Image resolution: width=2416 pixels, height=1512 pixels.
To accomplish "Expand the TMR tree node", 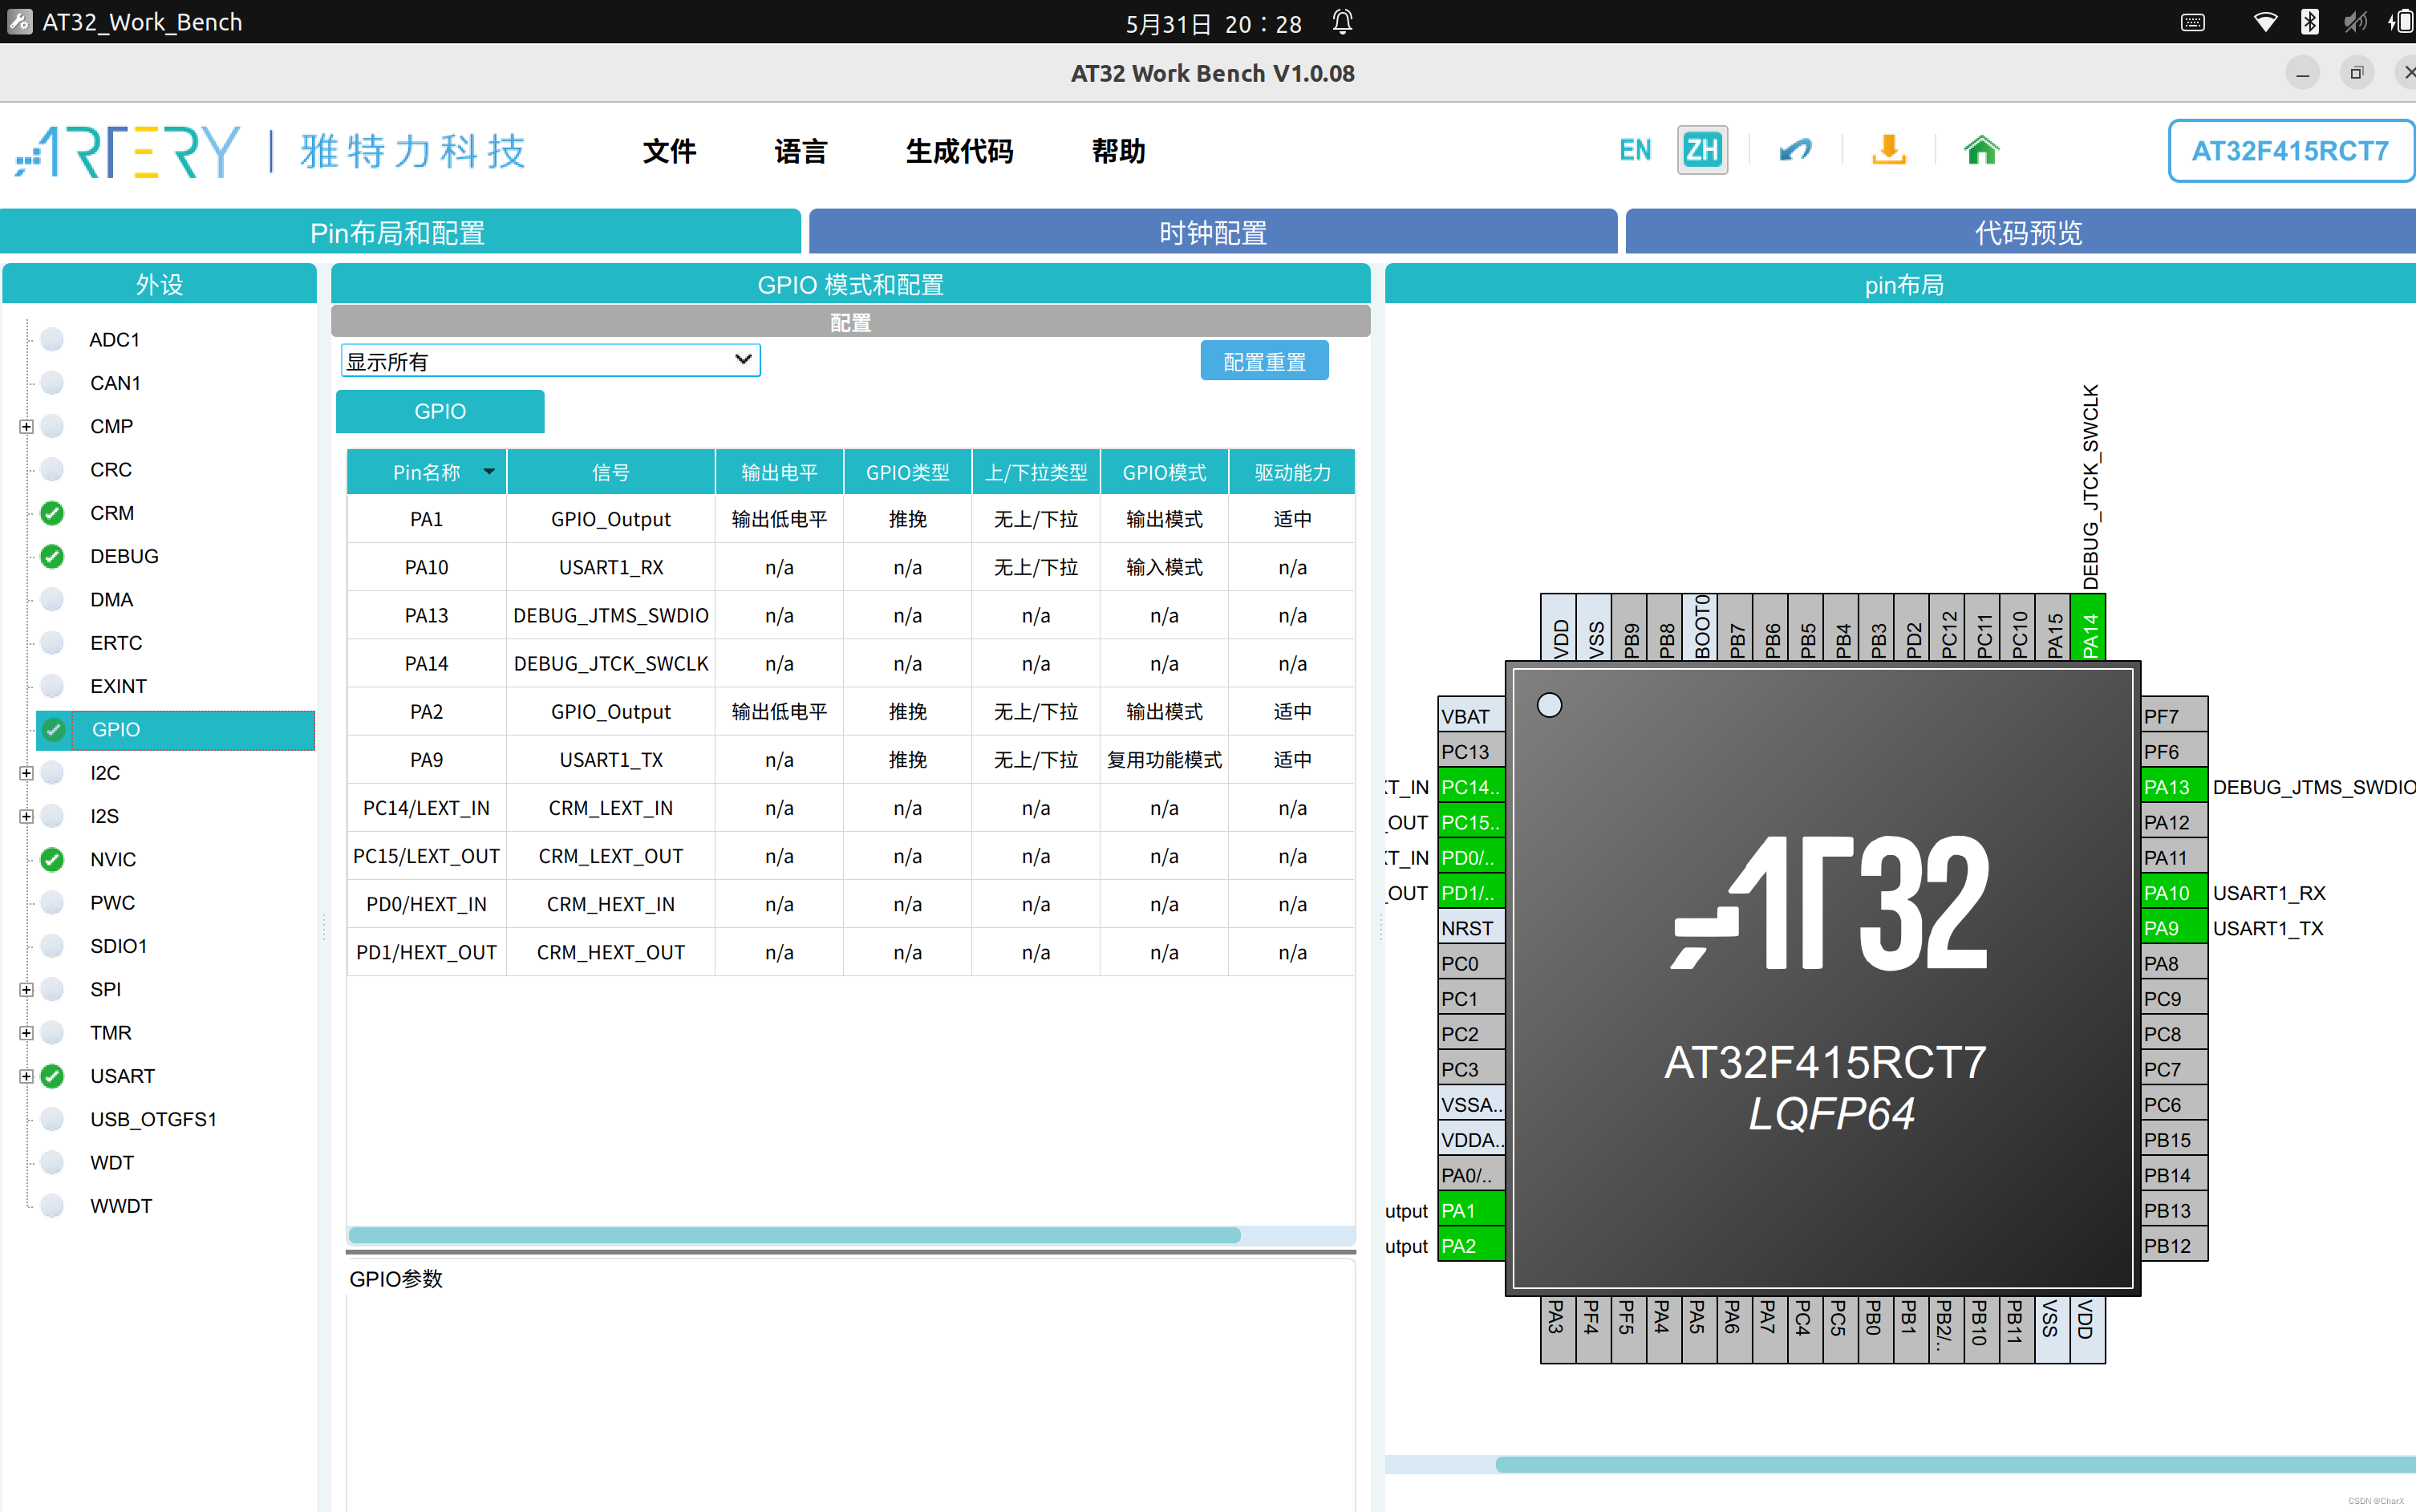I will [x=25, y=1032].
